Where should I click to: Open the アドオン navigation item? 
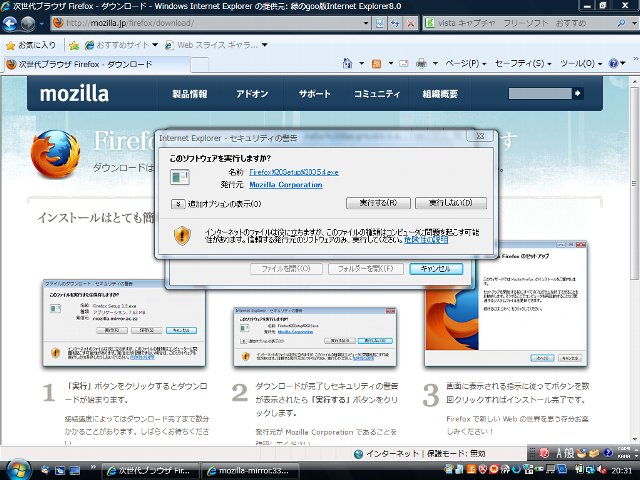pos(252,94)
